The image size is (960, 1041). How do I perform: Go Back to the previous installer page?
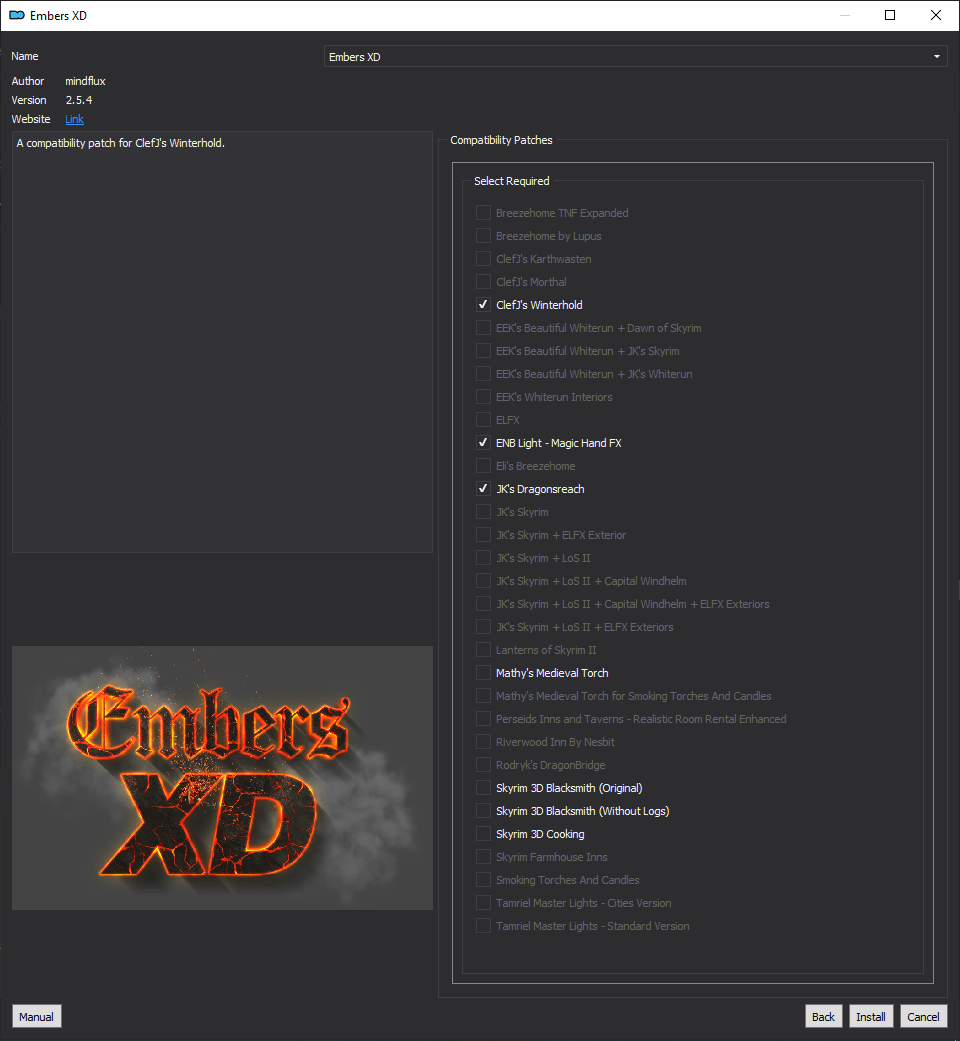click(x=823, y=1016)
